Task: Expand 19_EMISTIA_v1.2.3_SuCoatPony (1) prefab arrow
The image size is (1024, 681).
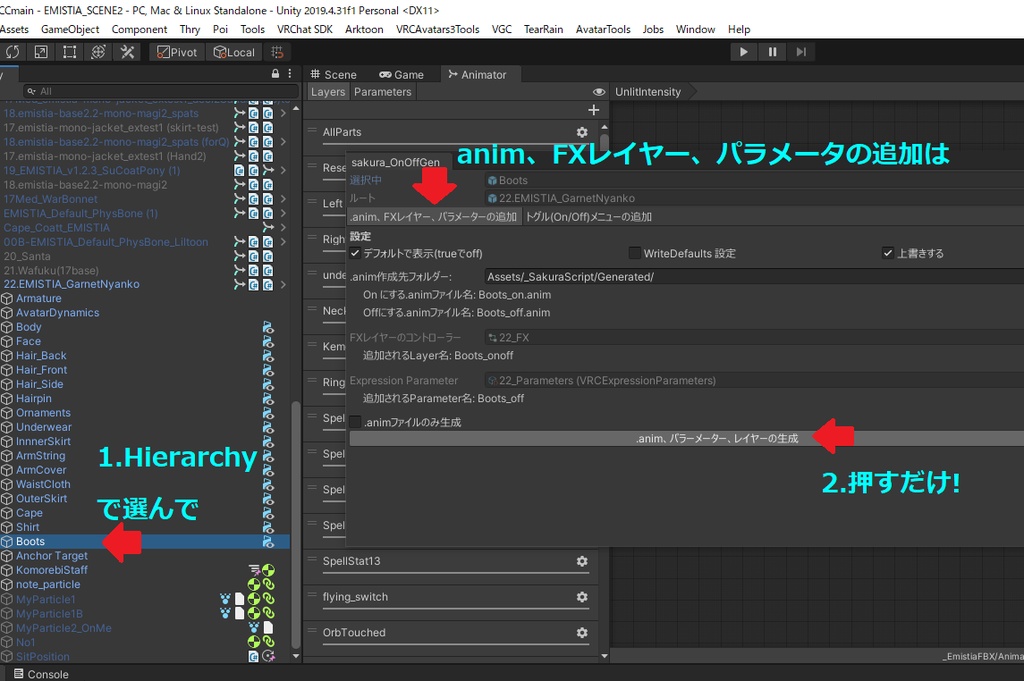Action: [283, 170]
